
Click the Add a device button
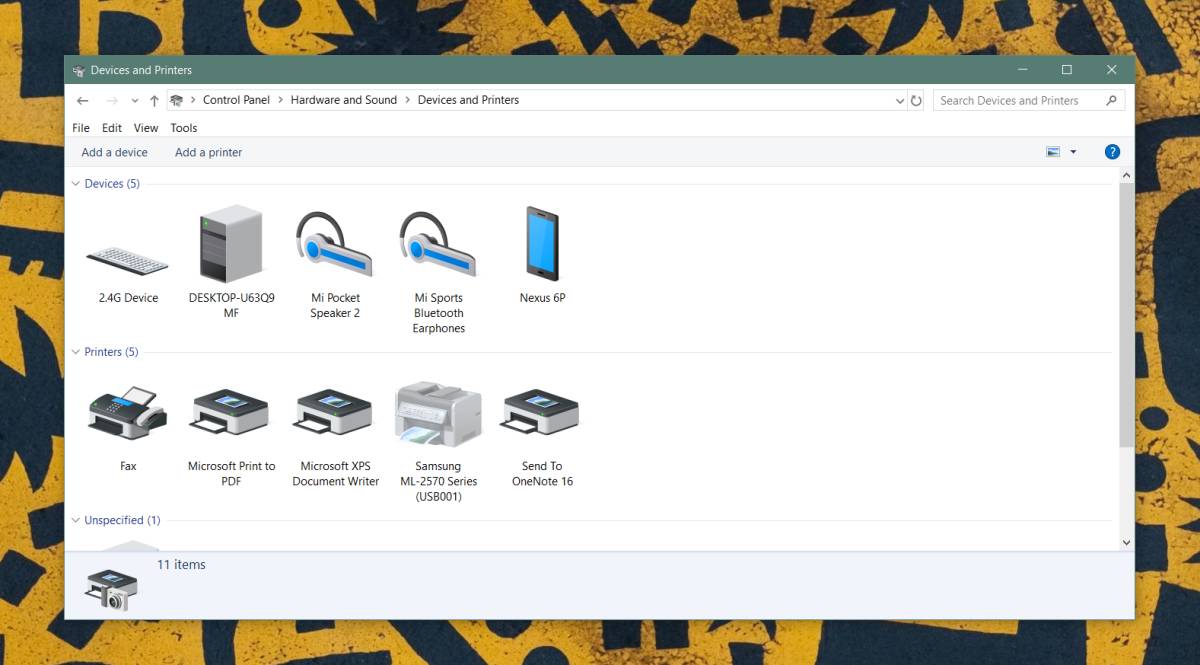click(x=114, y=152)
